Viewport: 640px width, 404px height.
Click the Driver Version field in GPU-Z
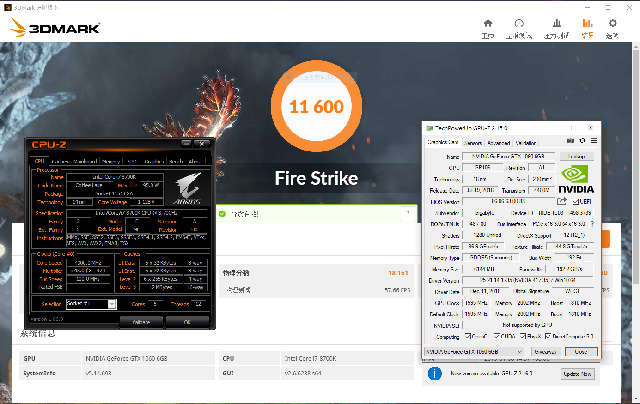[x=528, y=280]
